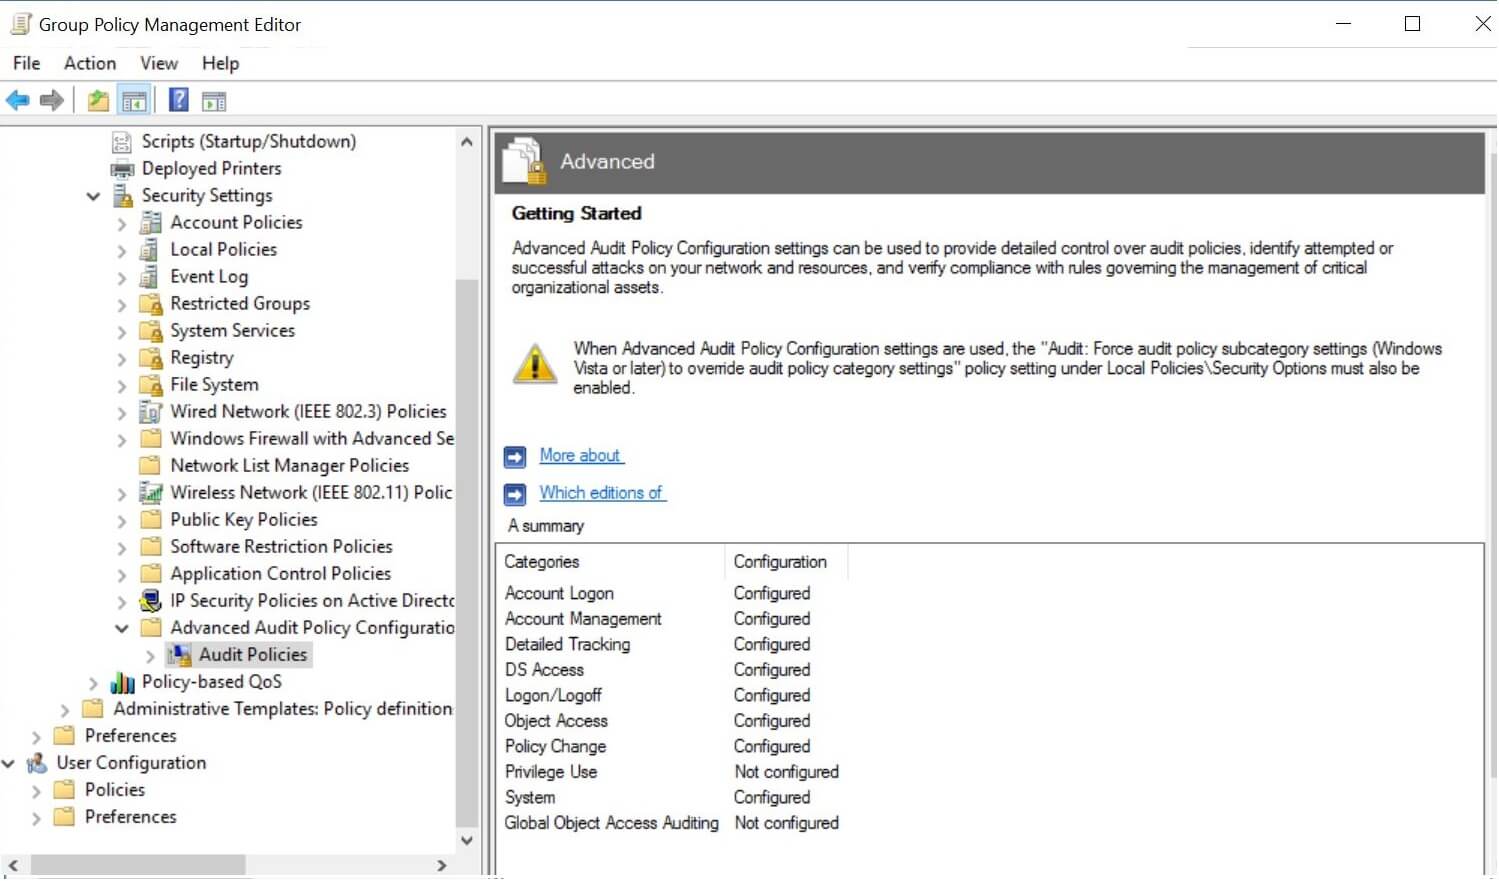Click the horizontal scrollbar right arrow
This screenshot has width=1499, height=881.
(x=443, y=864)
